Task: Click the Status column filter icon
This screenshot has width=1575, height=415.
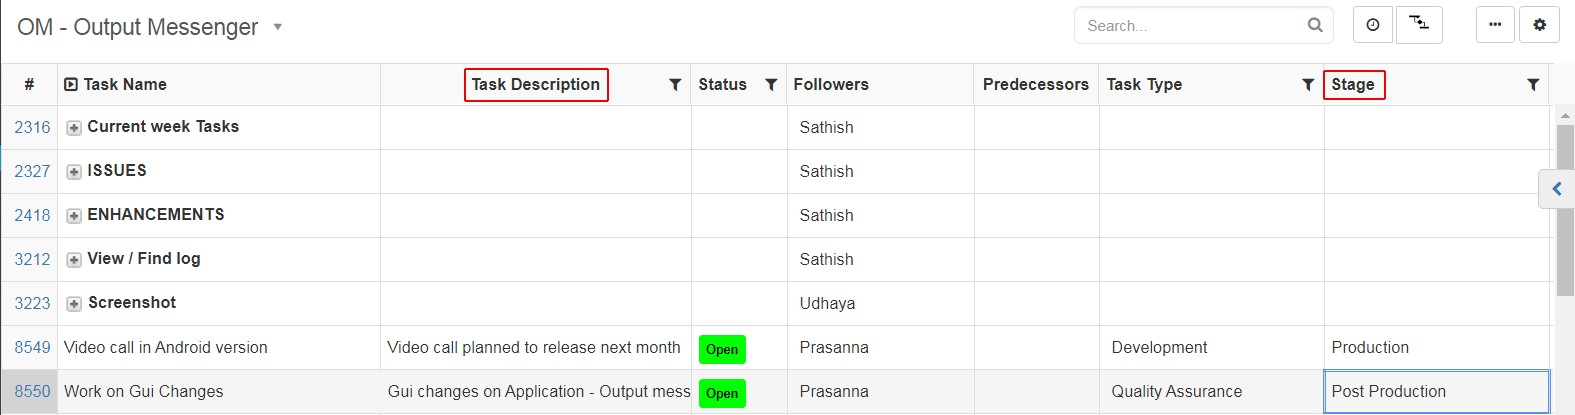Action: tap(771, 85)
